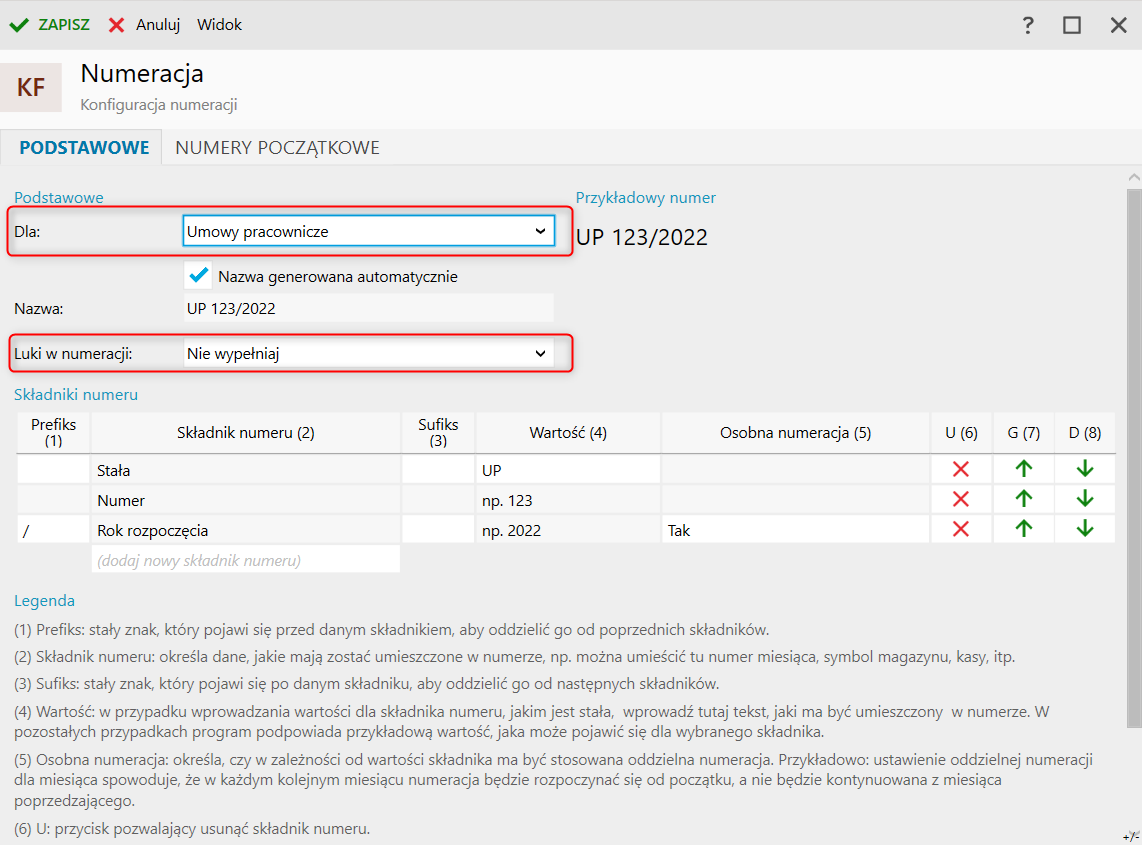Select the Podstawowe tab
The width and height of the screenshot is (1142, 845).
[x=84, y=148]
